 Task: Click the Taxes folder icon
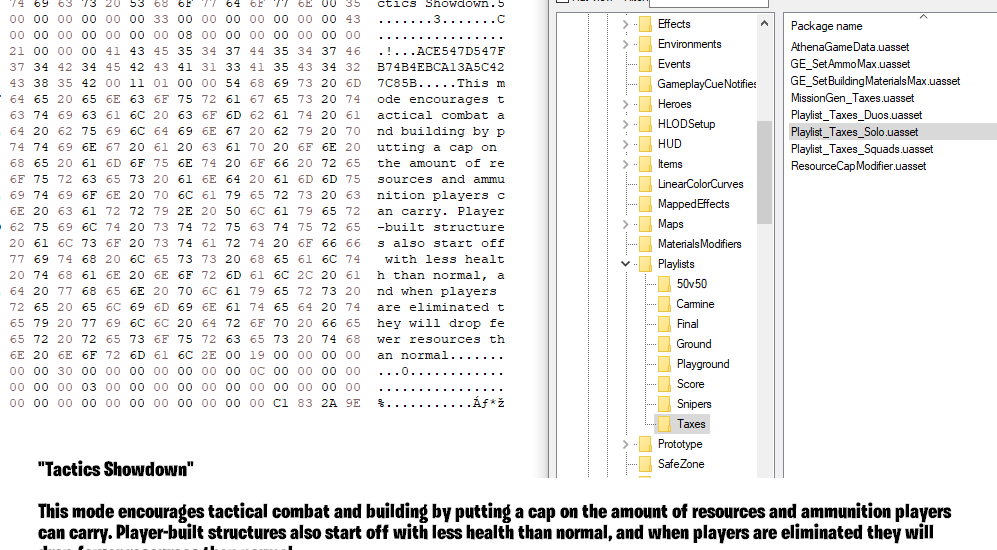pyautogui.click(x=664, y=424)
